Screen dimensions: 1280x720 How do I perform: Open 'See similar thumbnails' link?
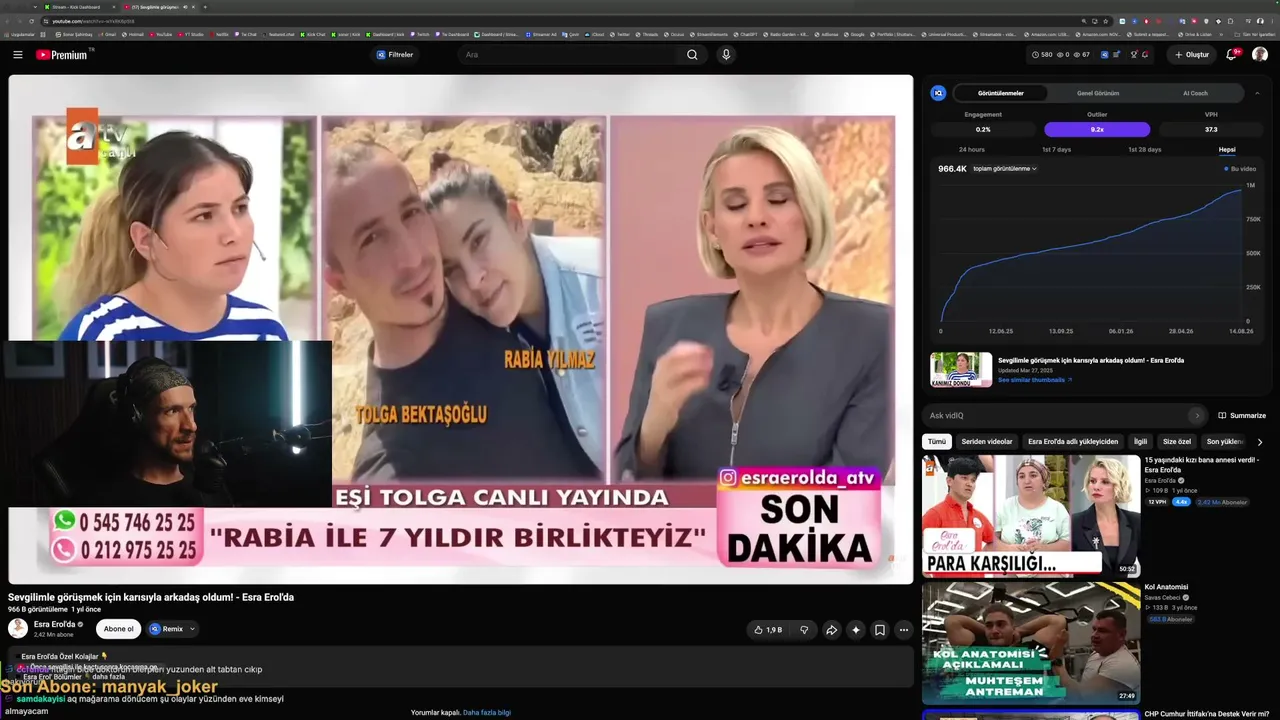1035,380
